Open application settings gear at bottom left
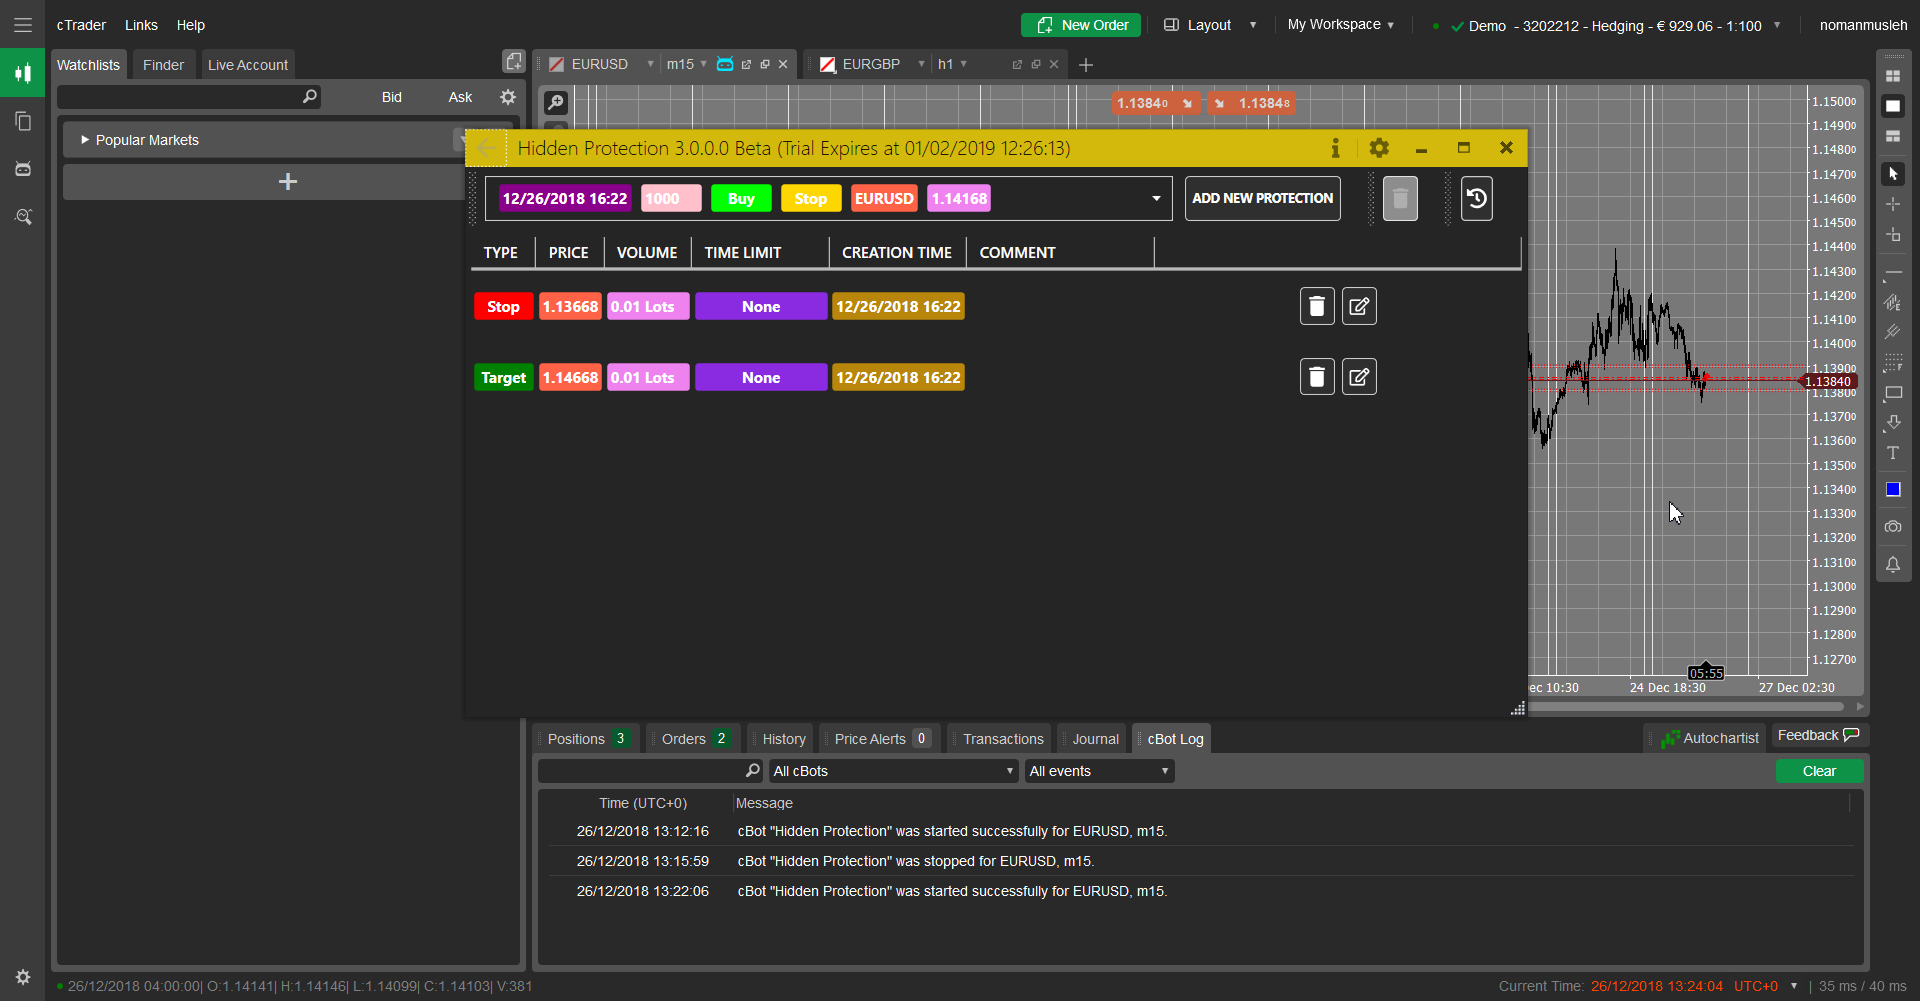 pyautogui.click(x=22, y=977)
